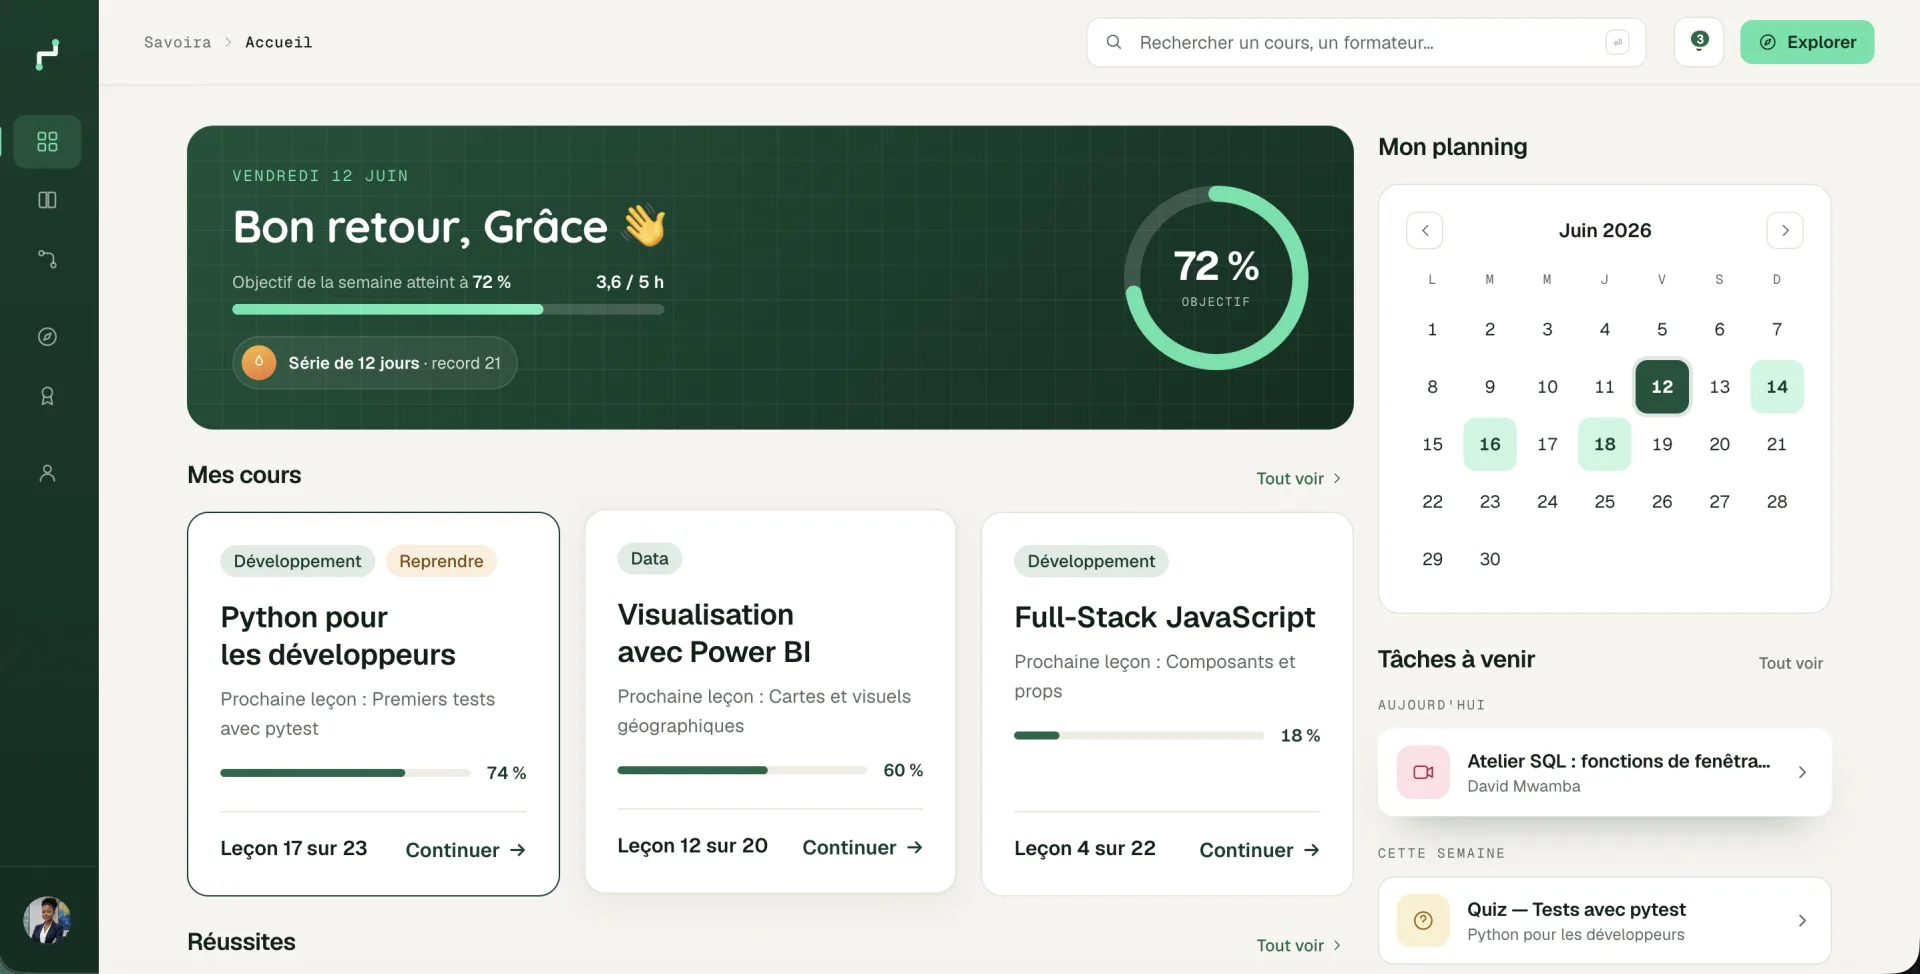Open the learning path icon in sidebar
The height and width of the screenshot is (974, 1920).
47,259
